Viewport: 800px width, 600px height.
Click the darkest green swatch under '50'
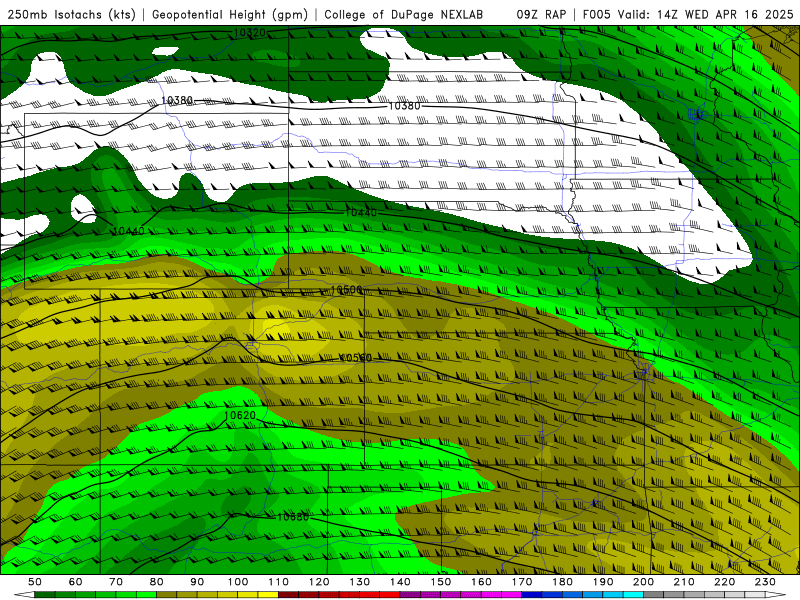coord(45,595)
